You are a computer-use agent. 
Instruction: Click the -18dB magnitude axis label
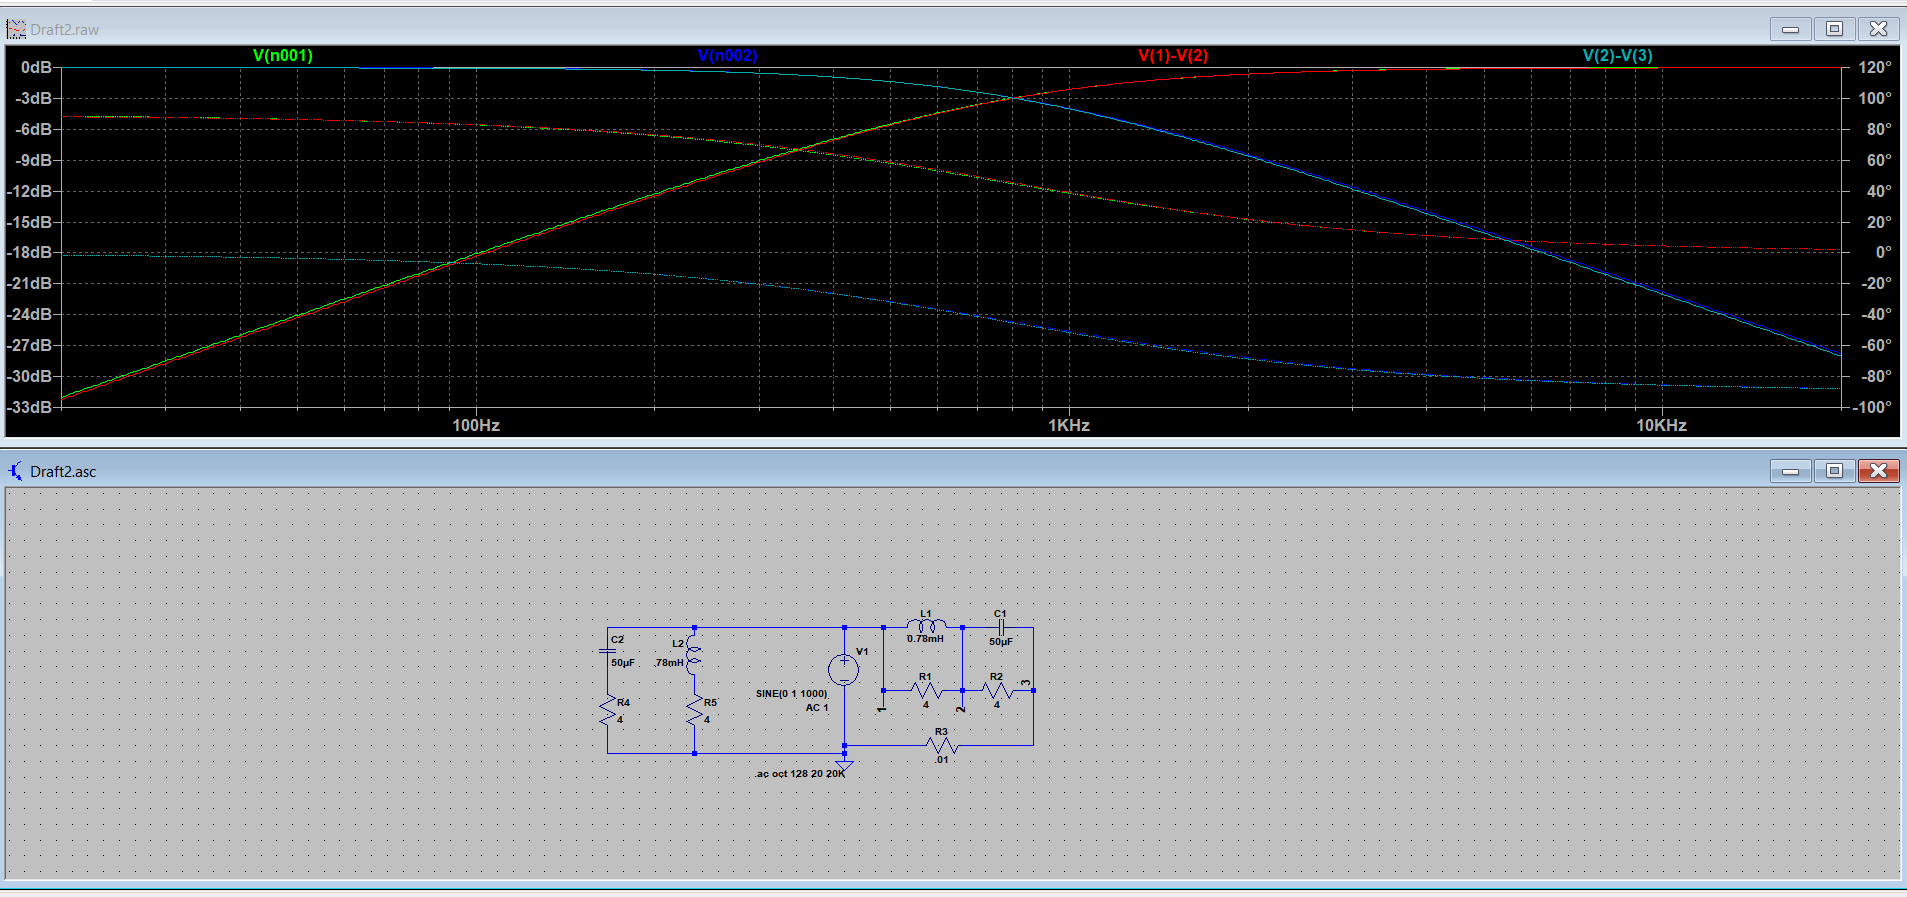pyautogui.click(x=30, y=252)
